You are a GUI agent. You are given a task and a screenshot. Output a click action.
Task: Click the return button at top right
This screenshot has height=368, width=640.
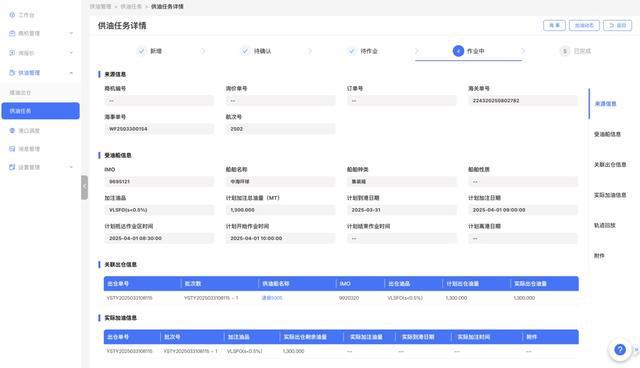click(617, 25)
